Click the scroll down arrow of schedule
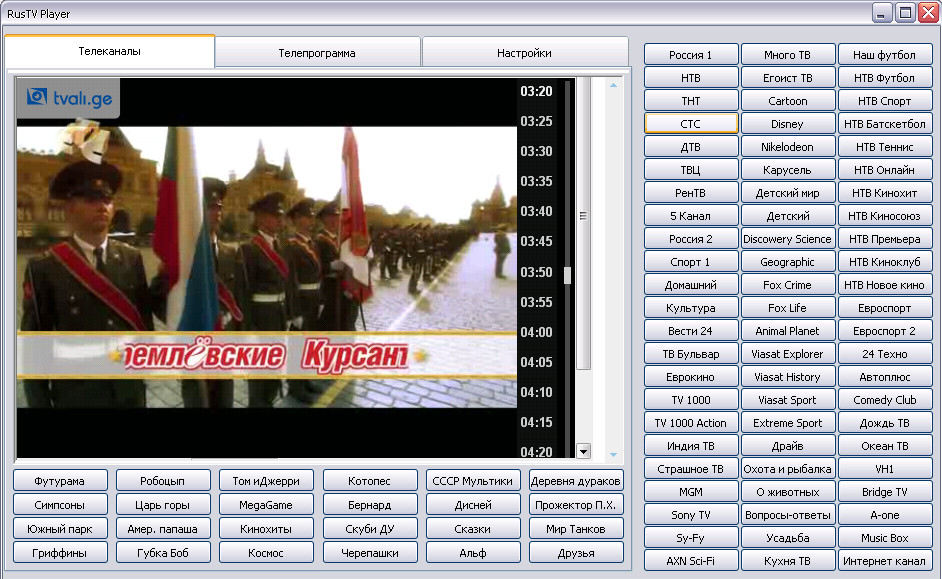 584,452
